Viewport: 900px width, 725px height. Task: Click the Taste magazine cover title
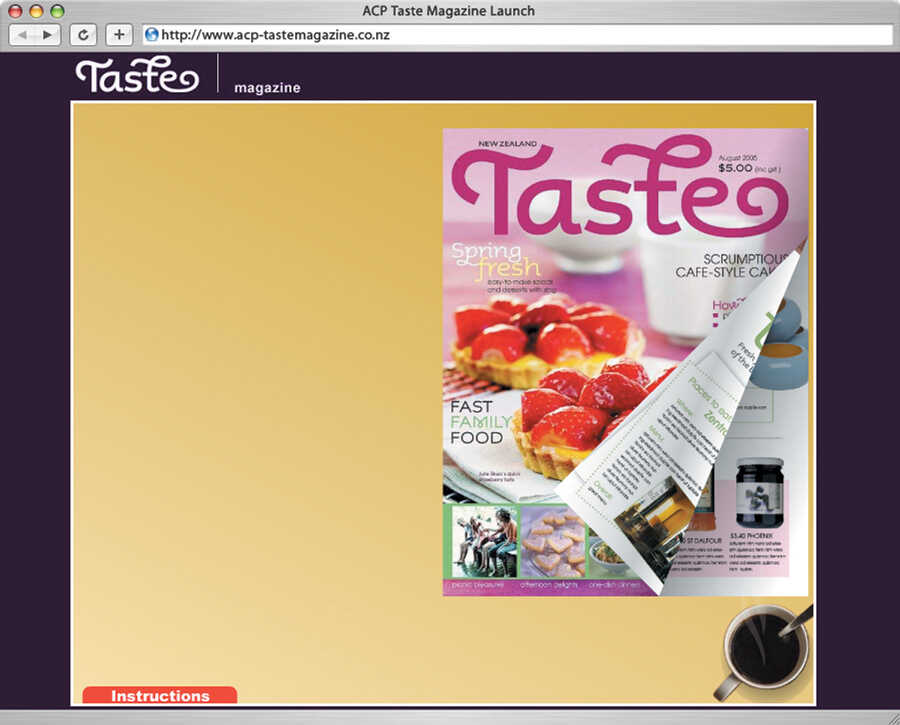pyautogui.click(x=620, y=185)
